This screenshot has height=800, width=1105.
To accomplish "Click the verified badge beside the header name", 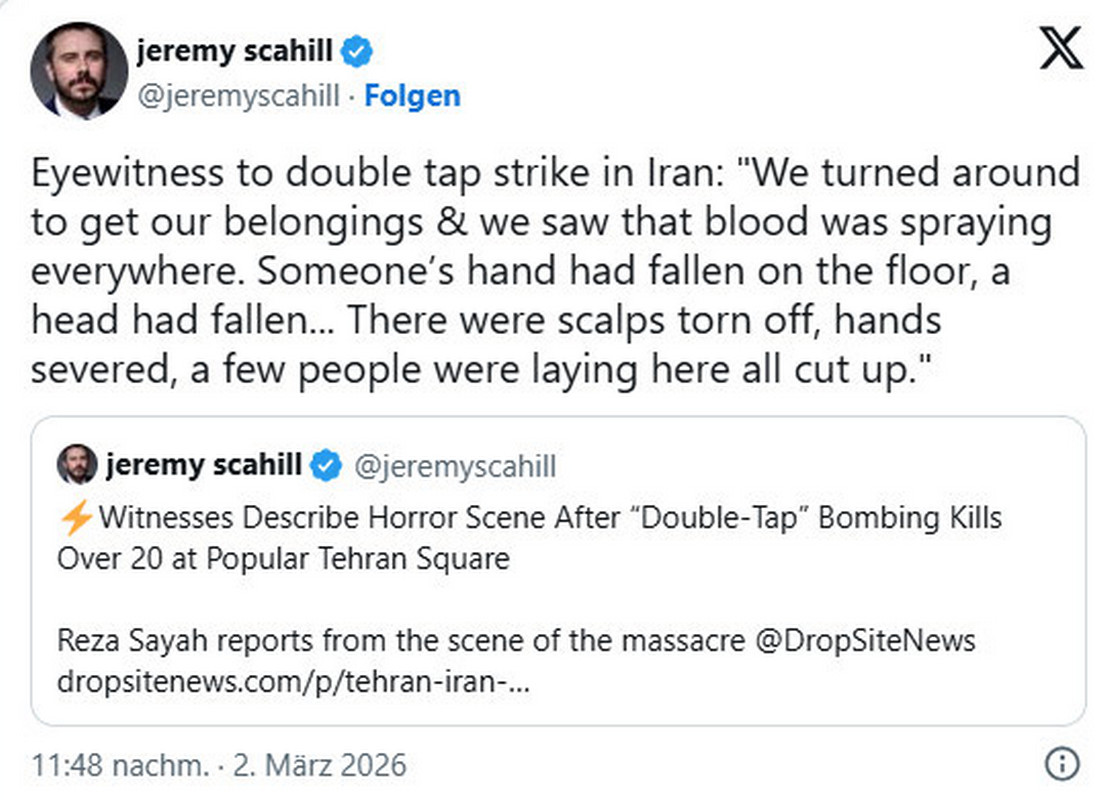I will pos(360,51).
